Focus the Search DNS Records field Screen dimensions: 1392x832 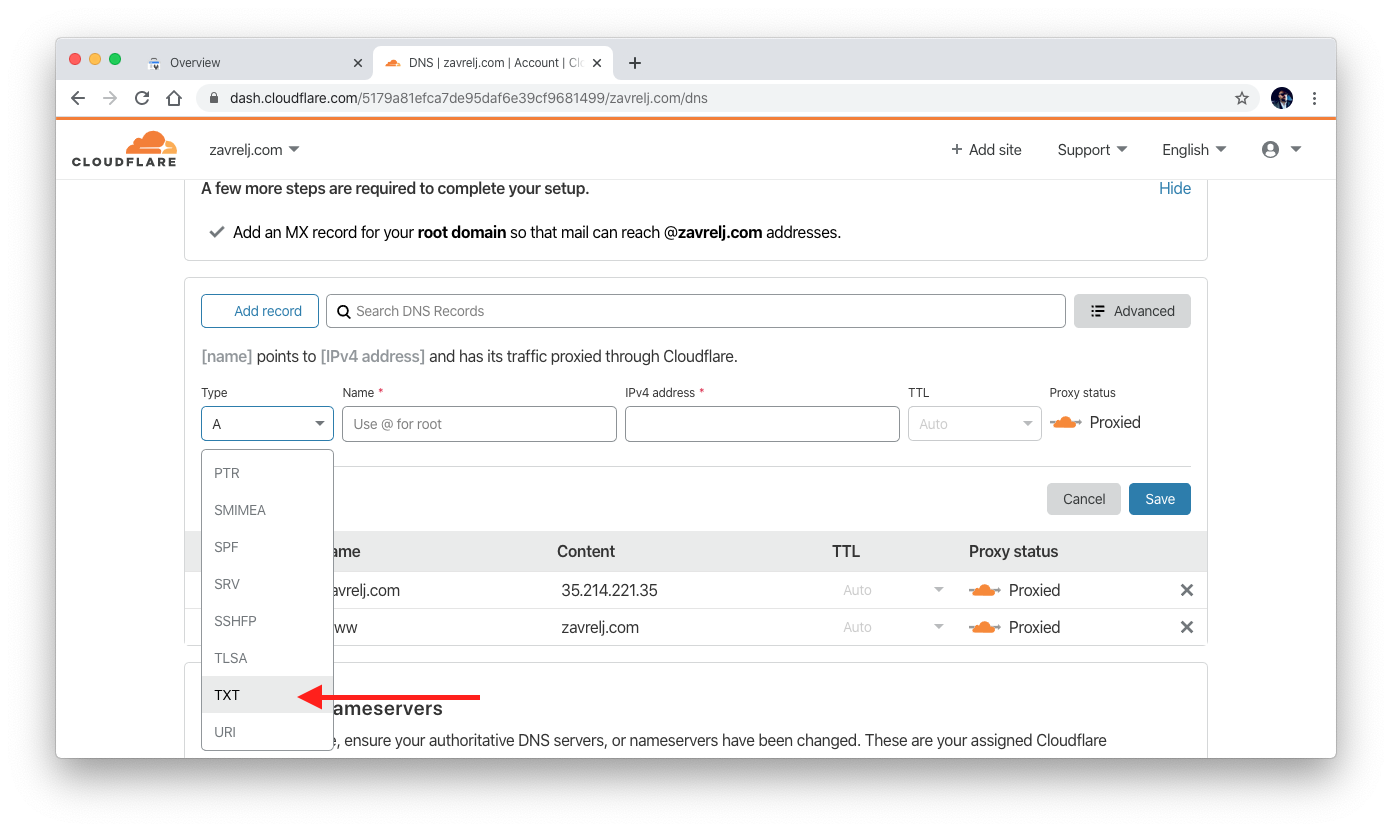click(696, 311)
